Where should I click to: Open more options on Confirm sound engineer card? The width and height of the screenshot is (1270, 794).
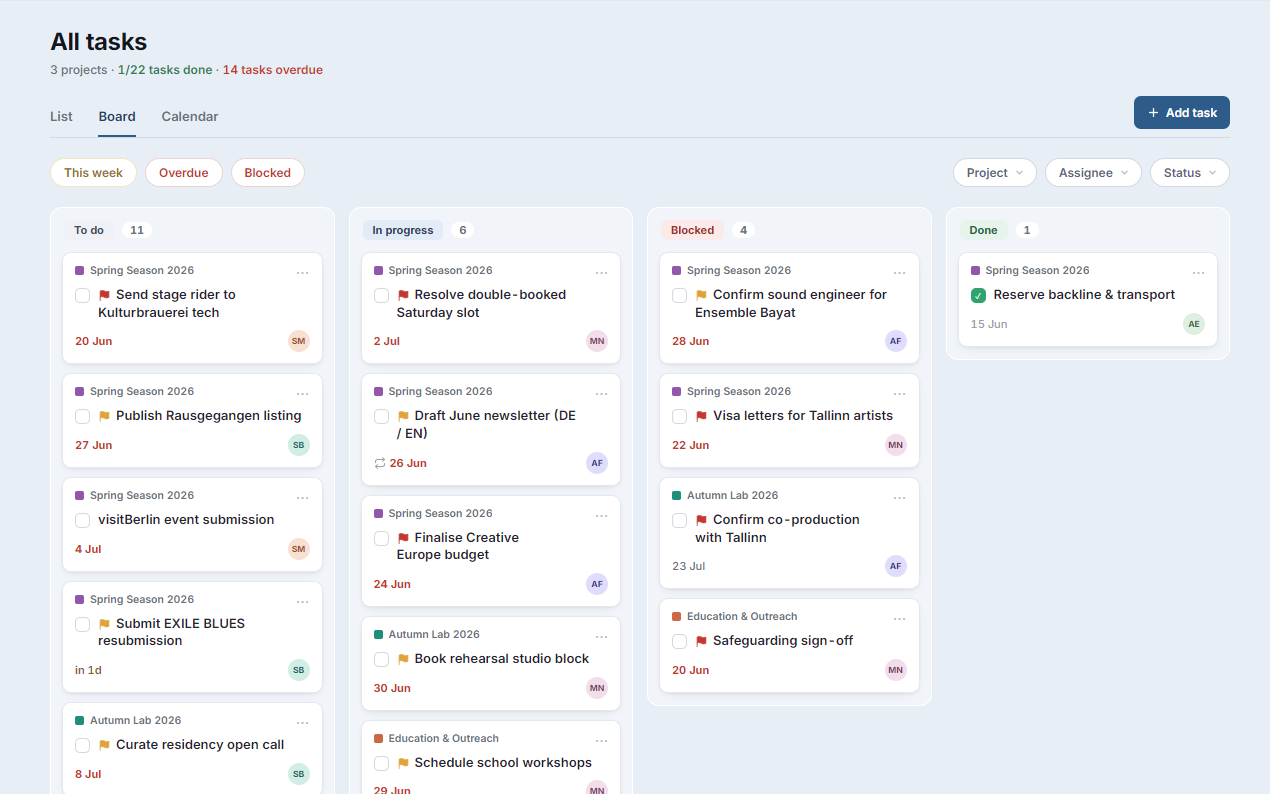click(899, 272)
